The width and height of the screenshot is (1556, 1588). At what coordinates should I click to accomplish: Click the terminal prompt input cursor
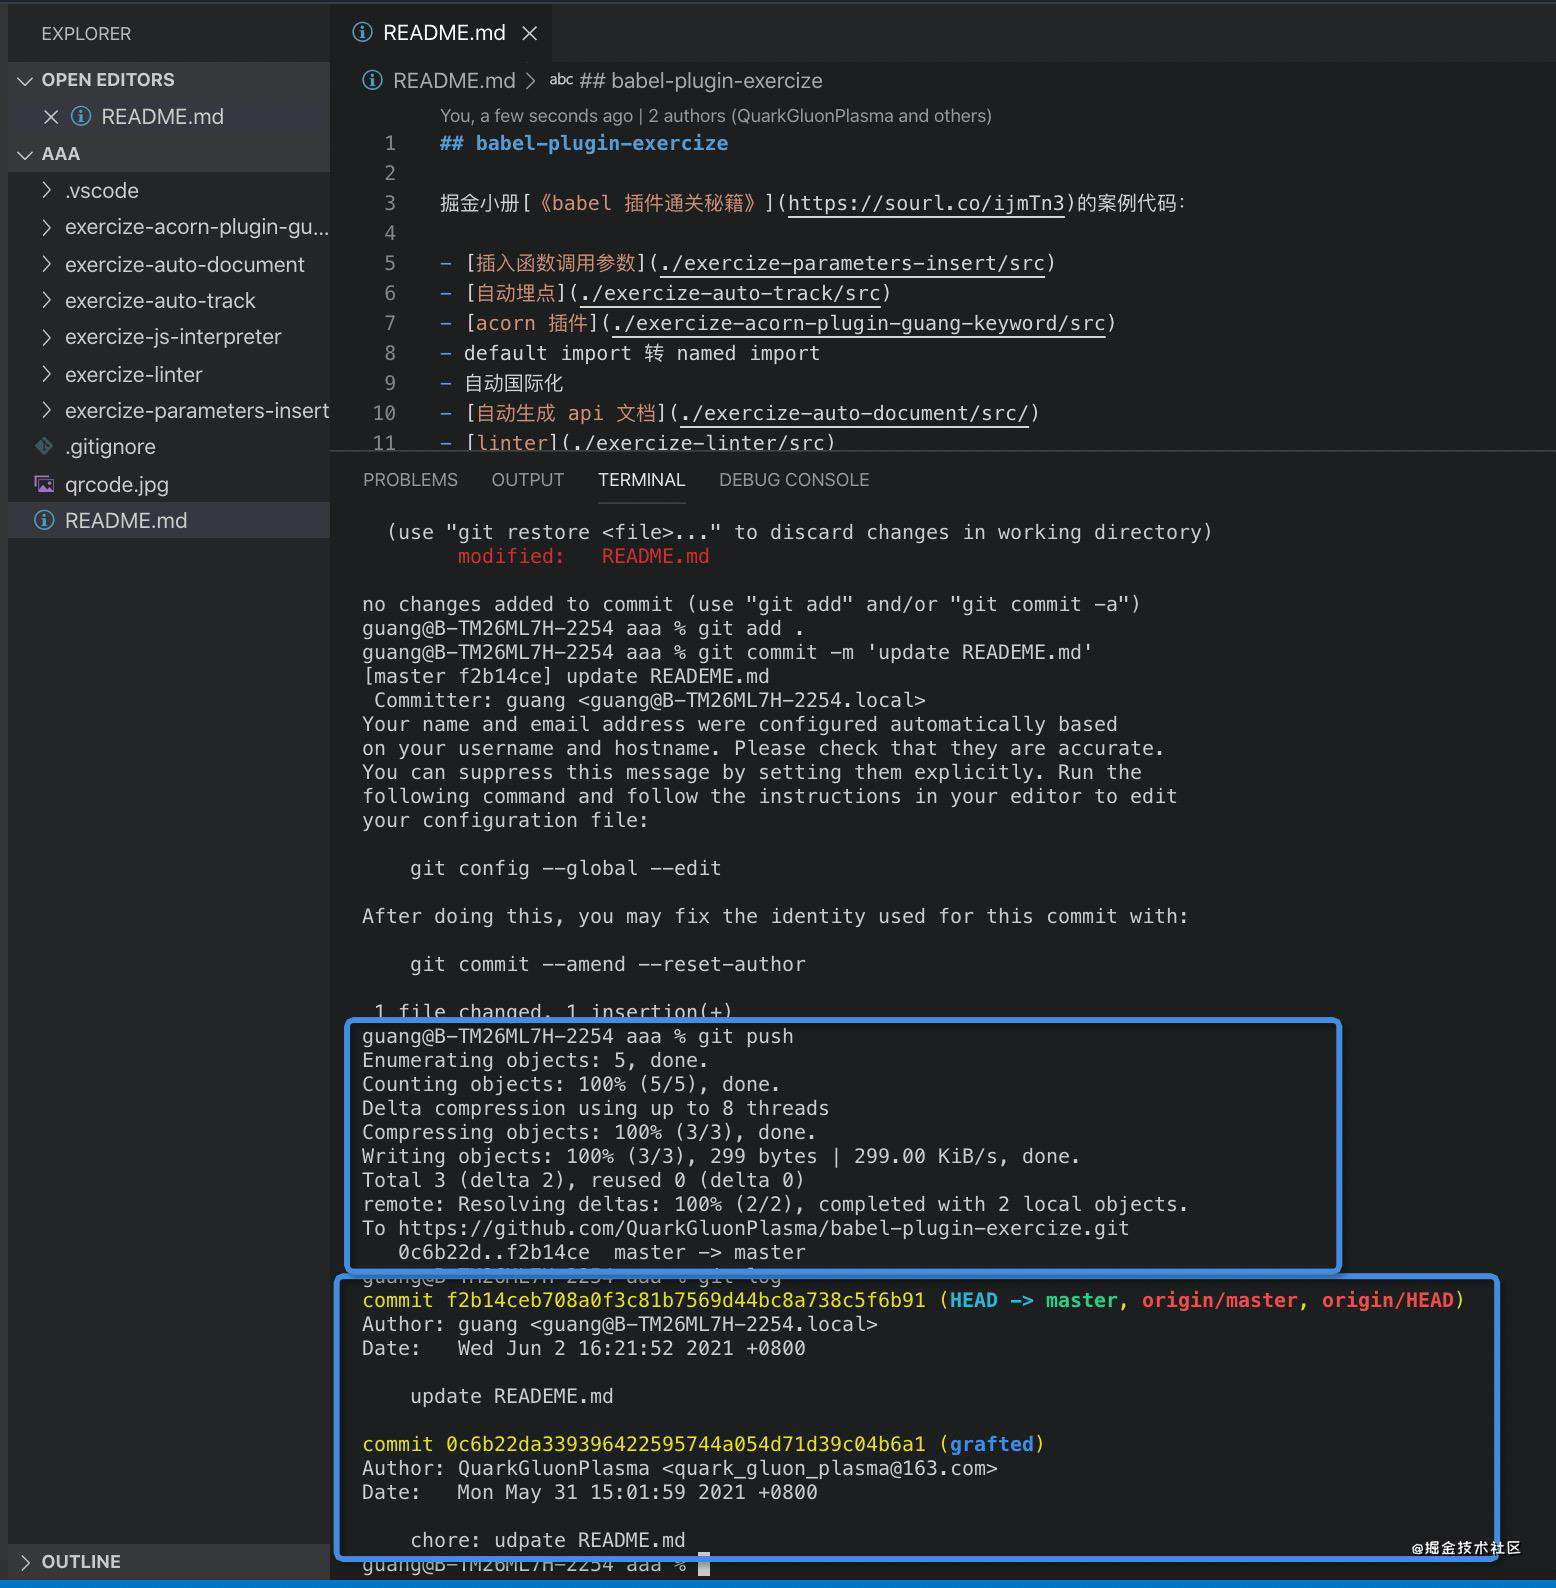click(x=704, y=1564)
